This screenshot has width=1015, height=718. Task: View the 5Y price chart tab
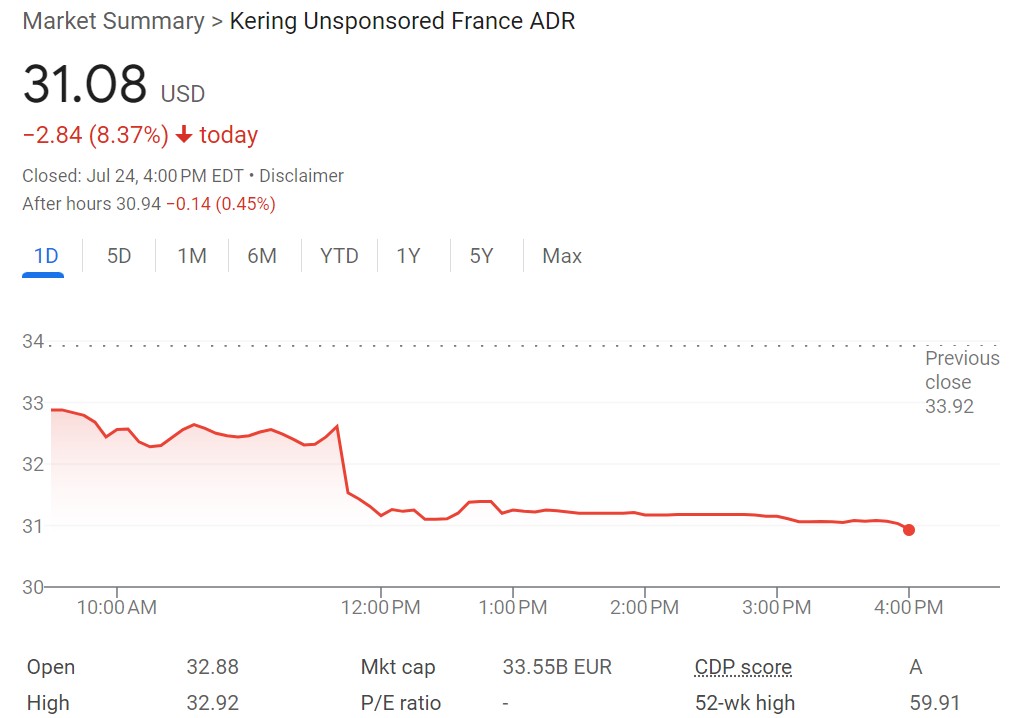point(482,256)
